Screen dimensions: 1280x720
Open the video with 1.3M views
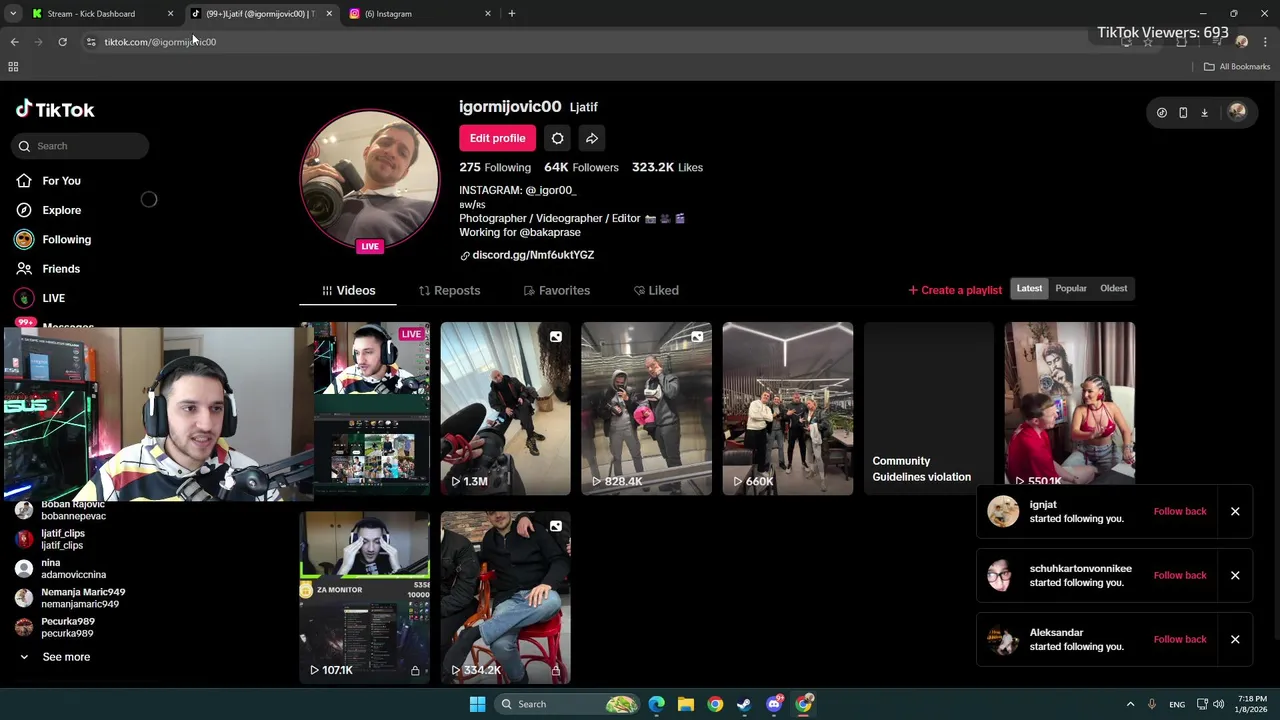pyautogui.click(x=506, y=408)
